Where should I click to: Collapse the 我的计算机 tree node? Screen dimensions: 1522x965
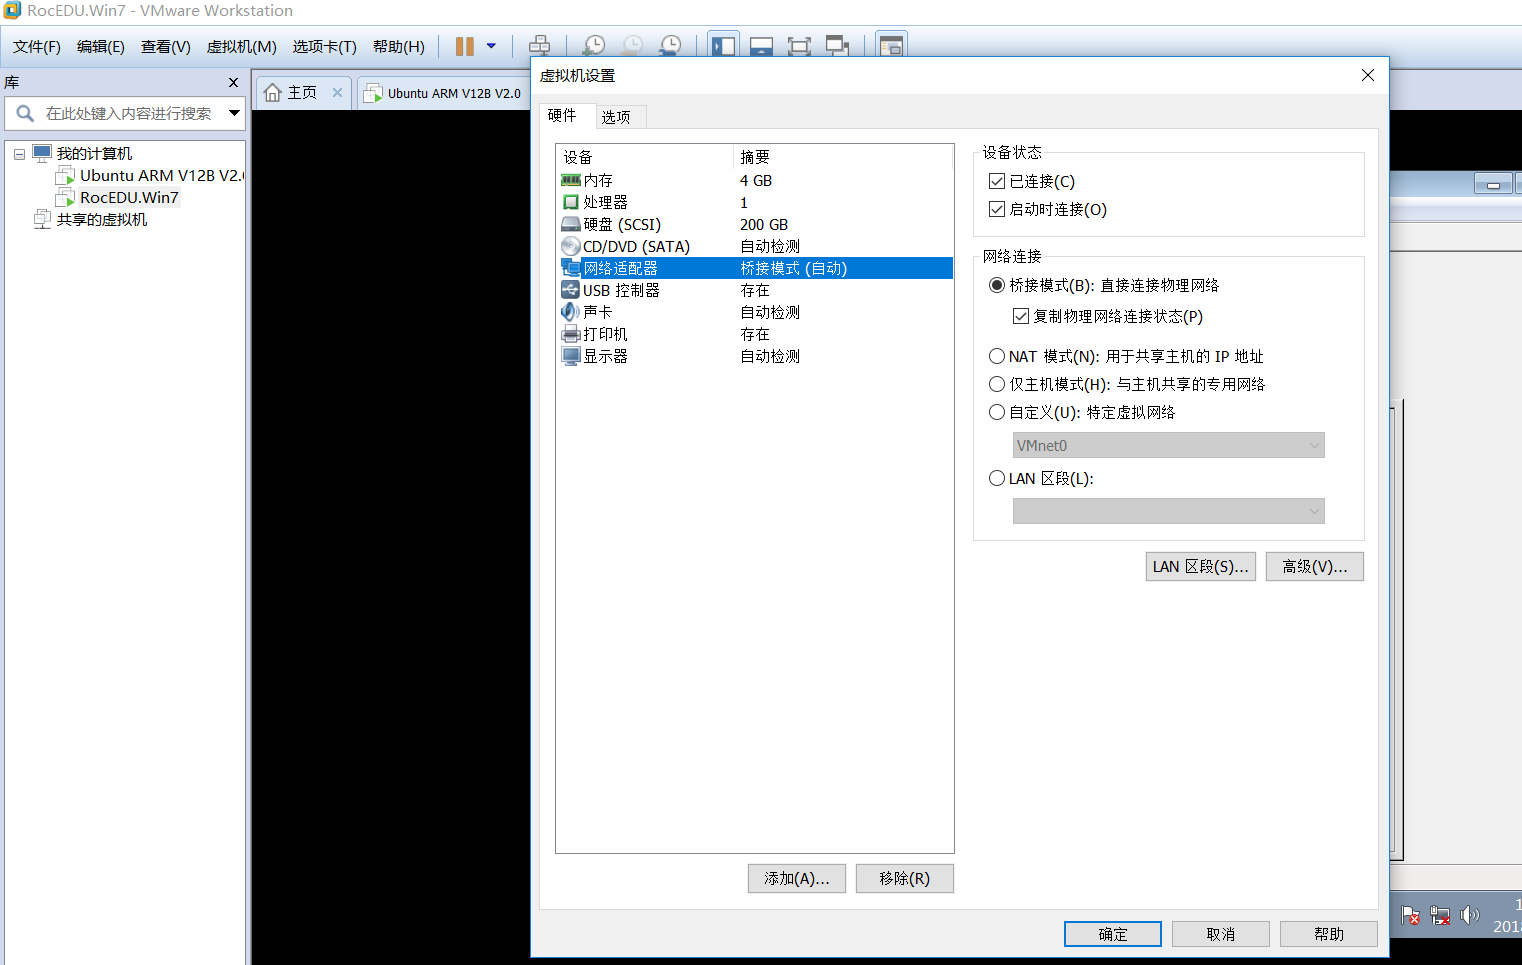tap(19, 154)
